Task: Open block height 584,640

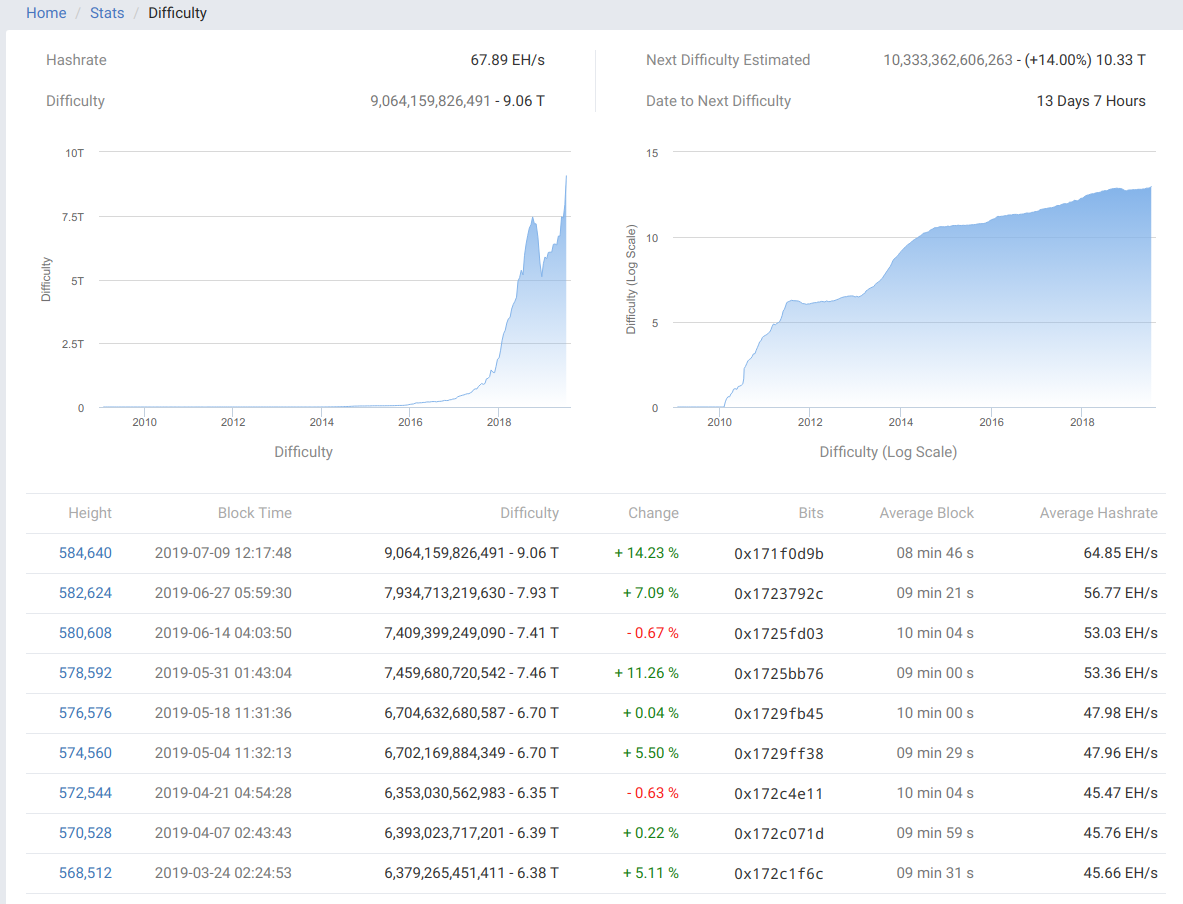Action: coord(85,553)
